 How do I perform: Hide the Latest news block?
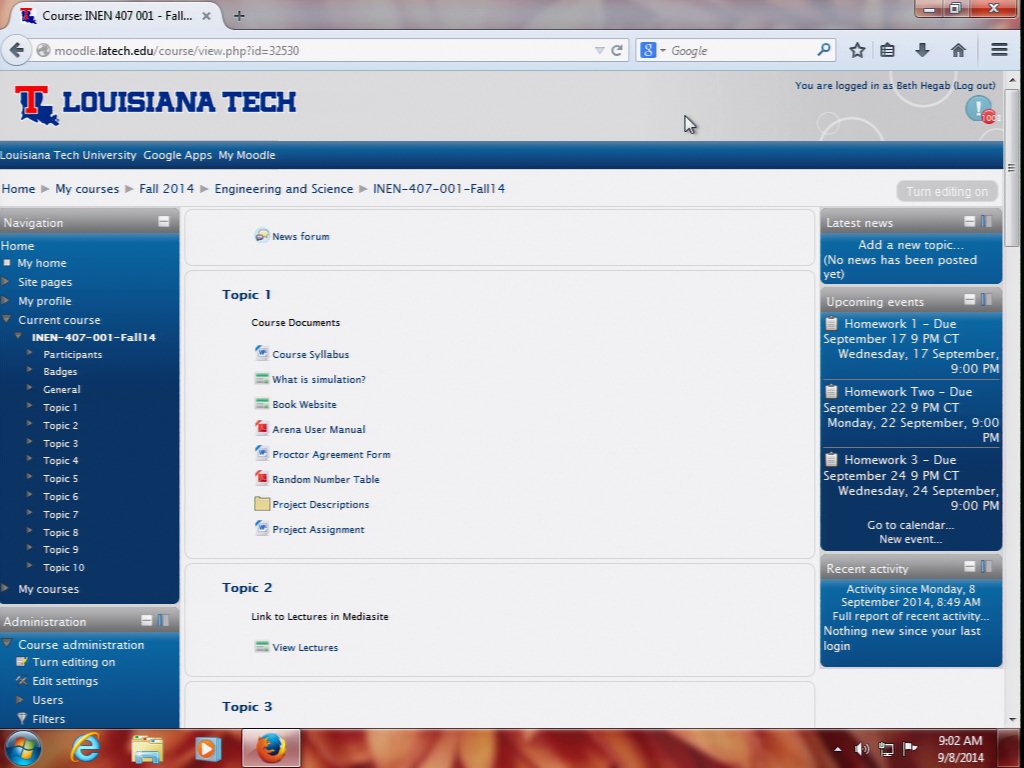coord(969,222)
